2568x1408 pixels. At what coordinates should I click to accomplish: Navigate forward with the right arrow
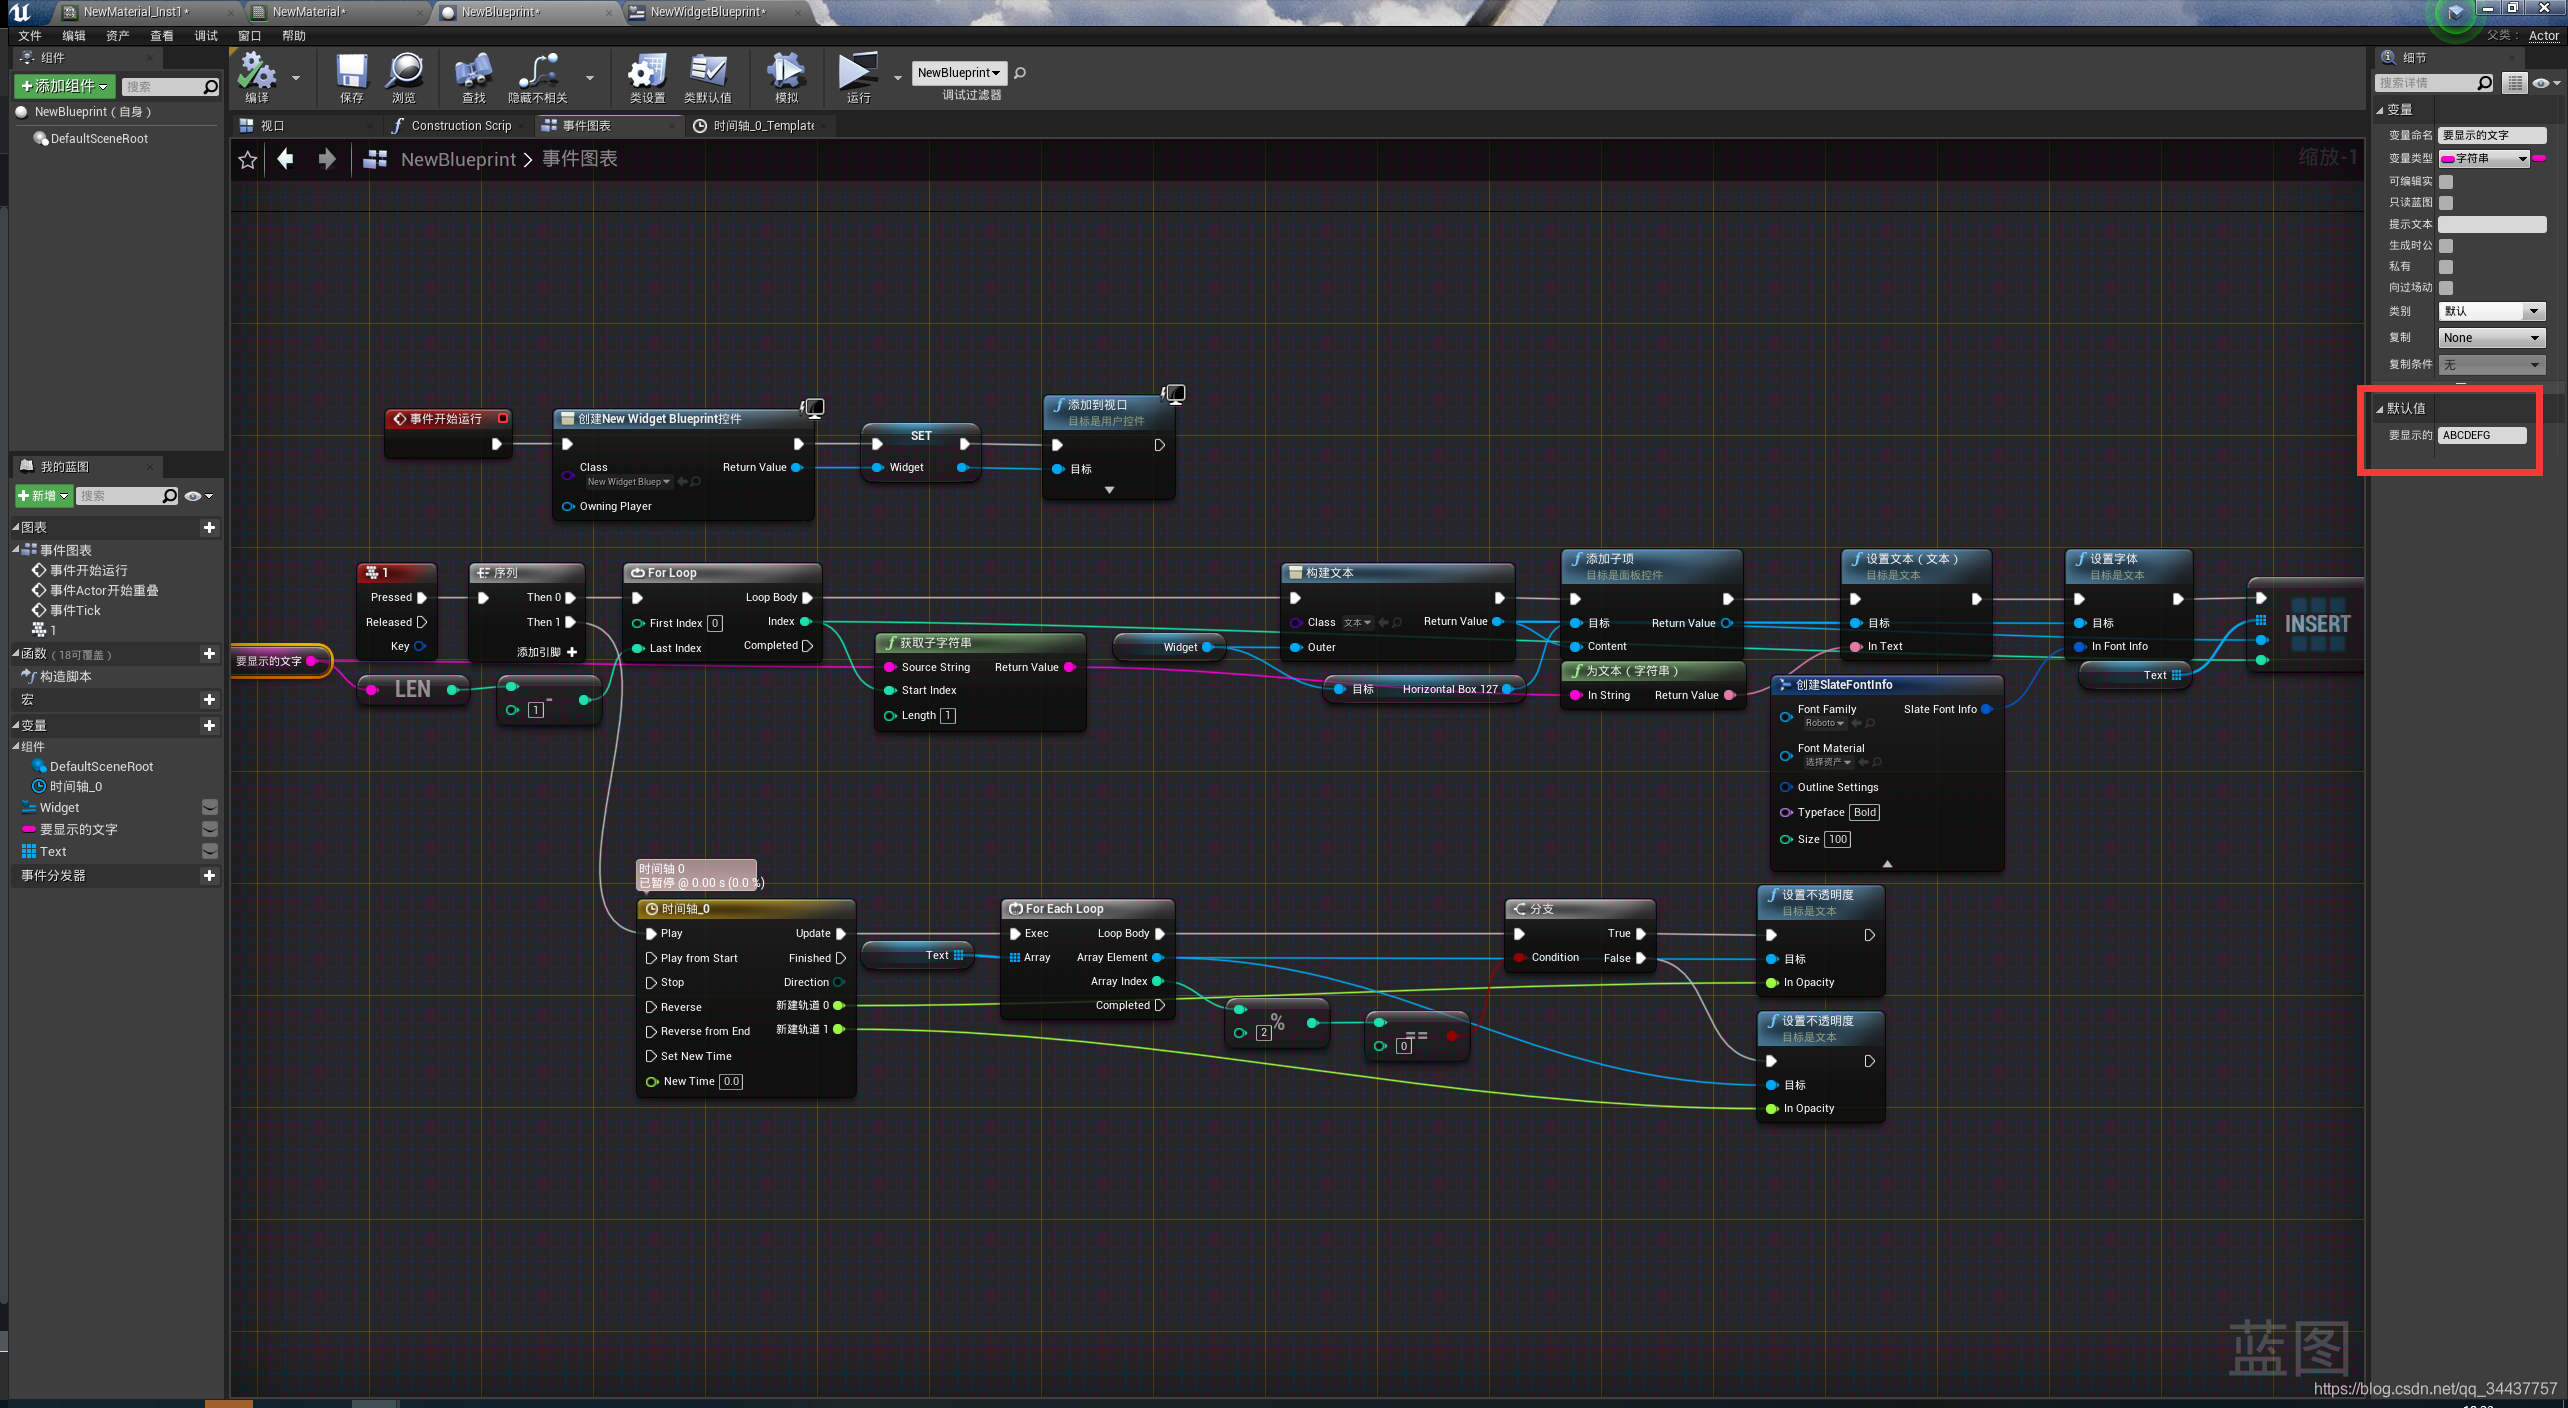[x=327, y=159]
